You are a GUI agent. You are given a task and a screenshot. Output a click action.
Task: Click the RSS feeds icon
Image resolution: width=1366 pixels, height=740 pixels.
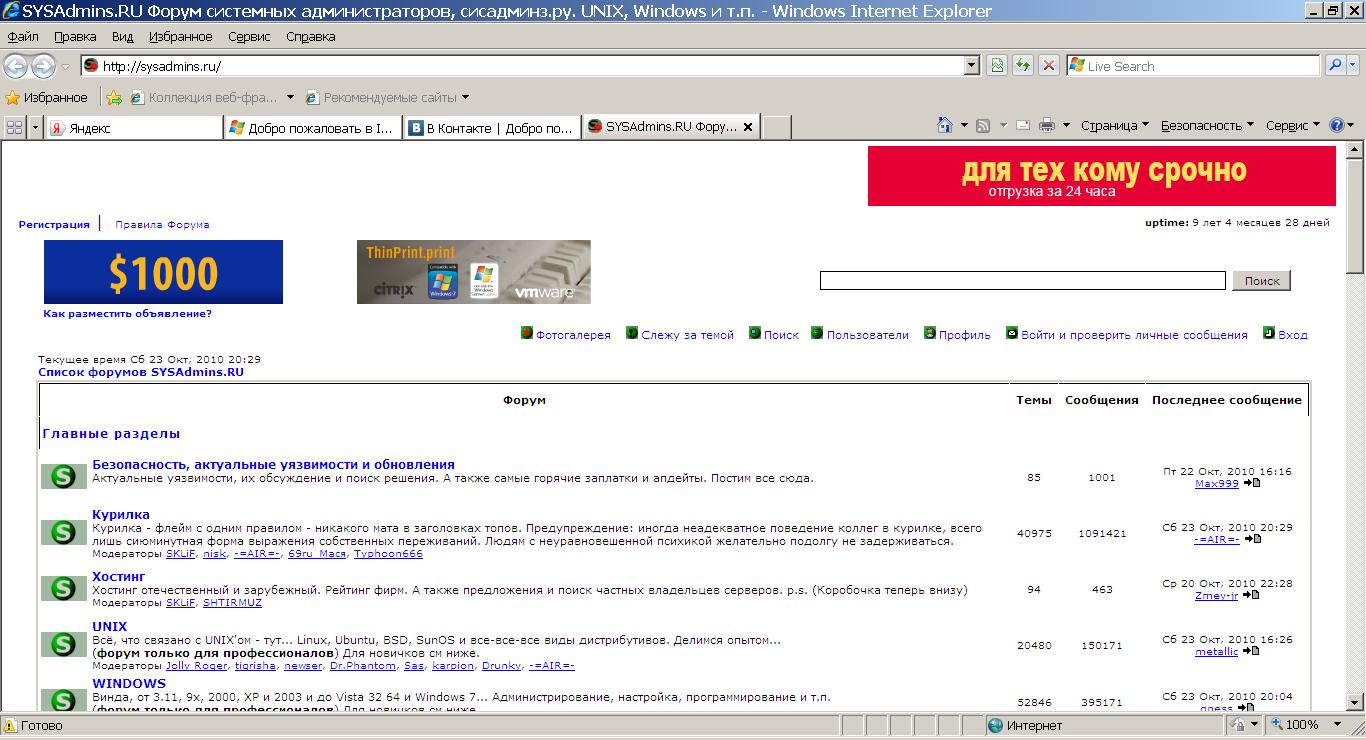pyautogui.click(x=983, y=126)
